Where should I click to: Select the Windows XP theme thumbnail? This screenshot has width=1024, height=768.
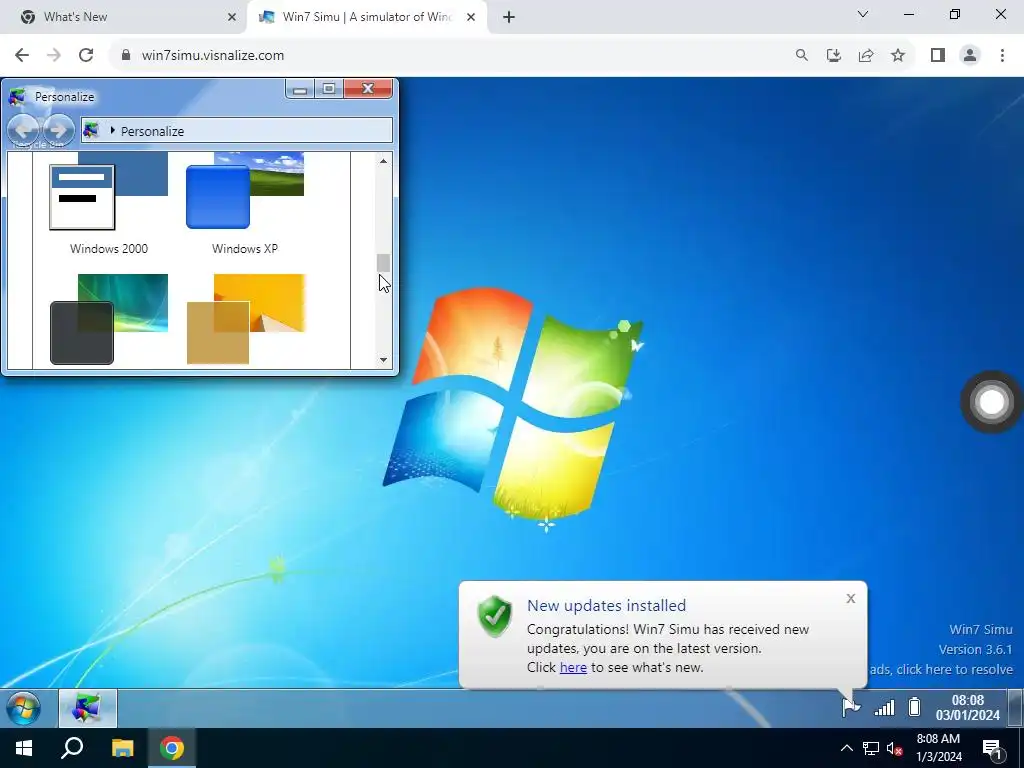point(245,191)
